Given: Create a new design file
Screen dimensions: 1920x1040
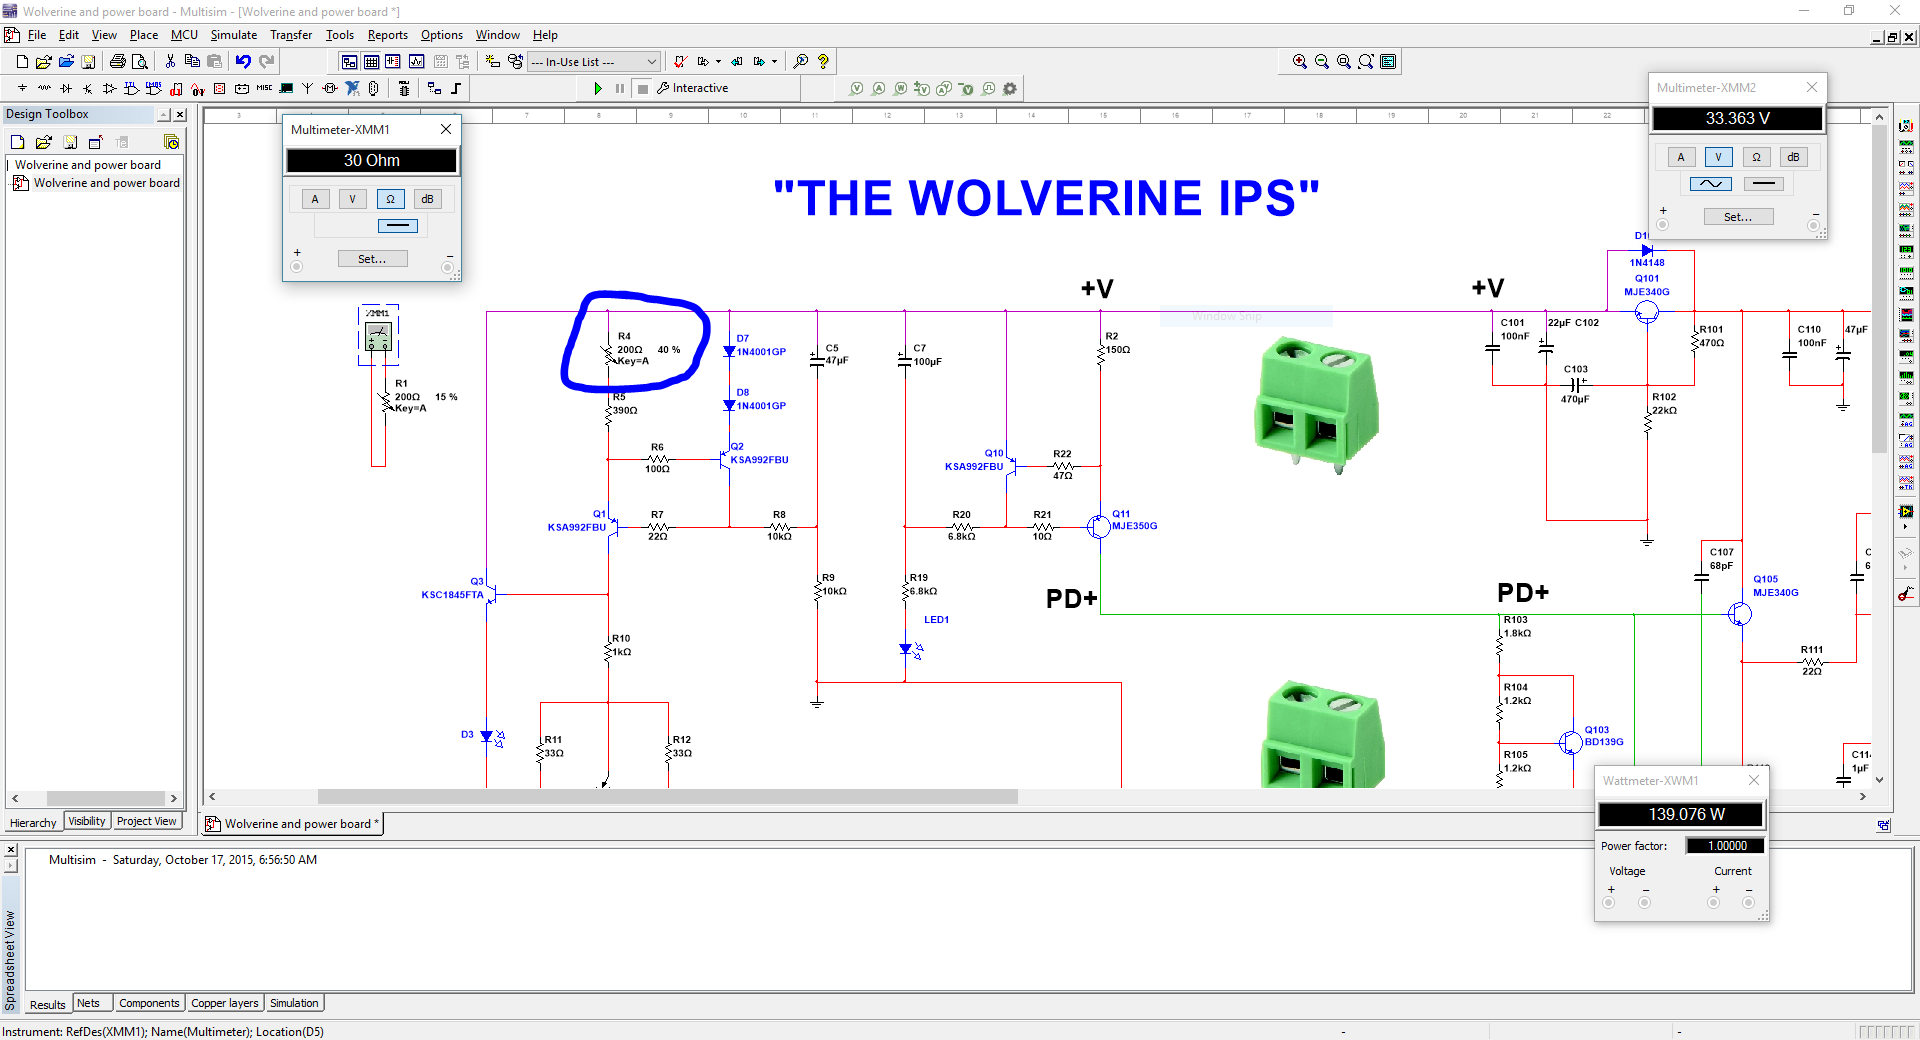Looking at the screenshot, I should (22, 62).
